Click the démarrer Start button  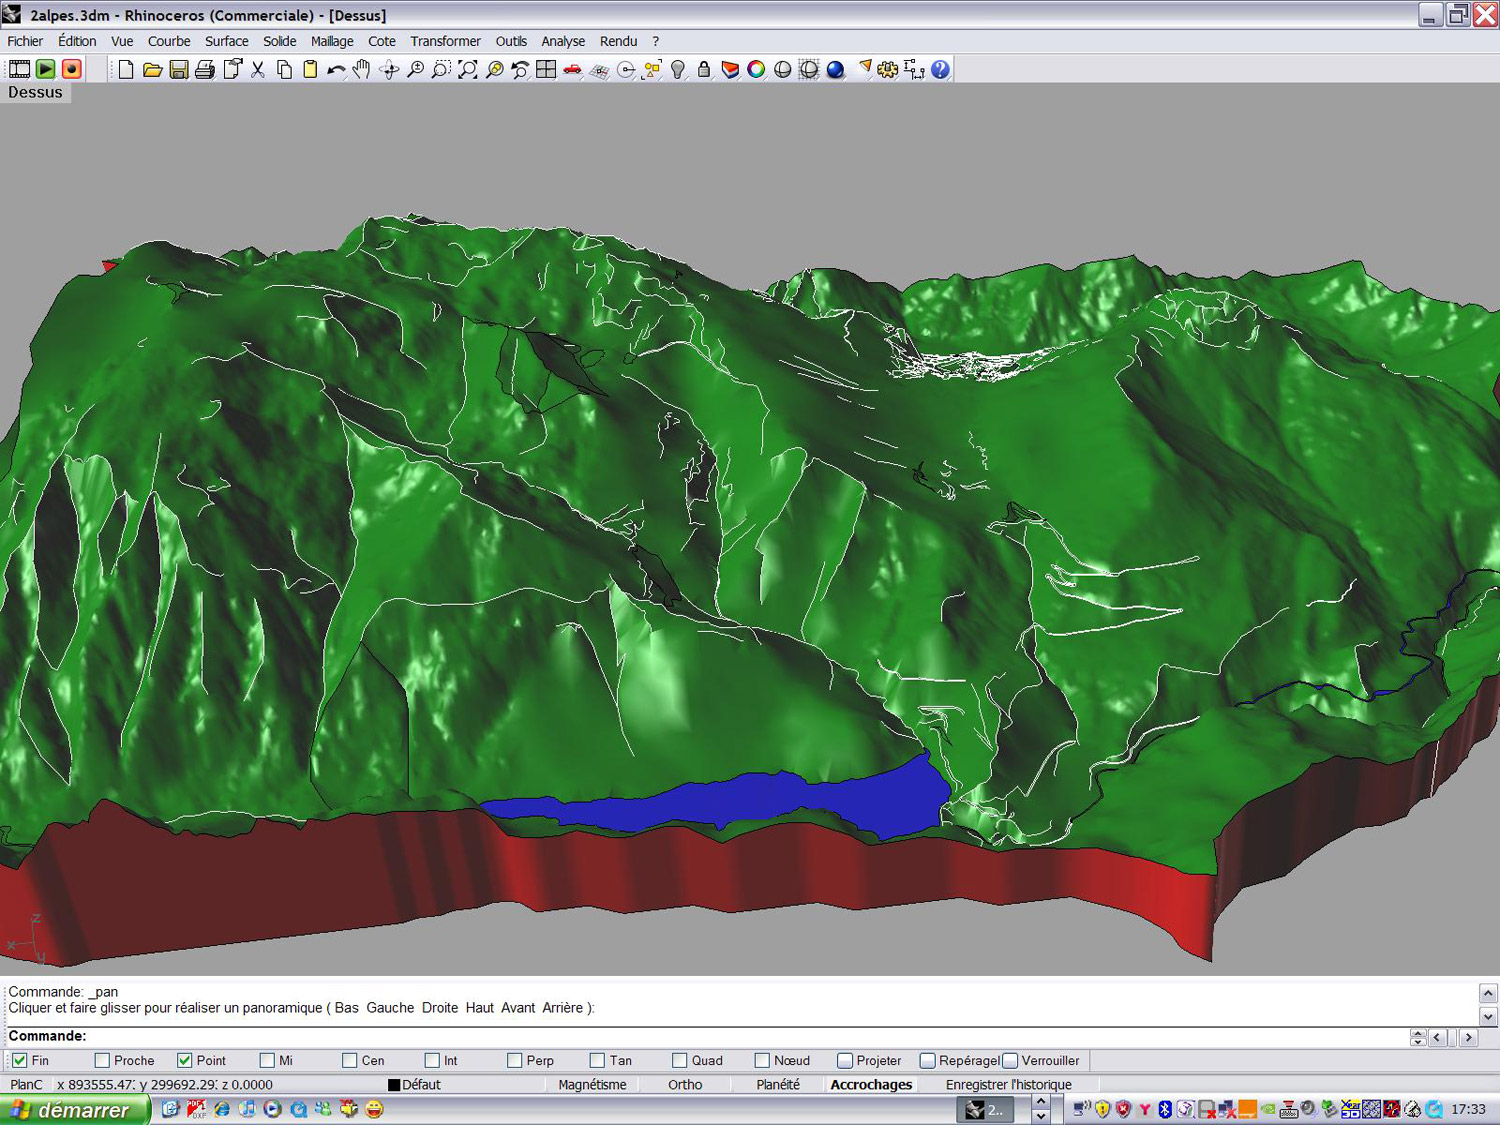point(73,1109)
